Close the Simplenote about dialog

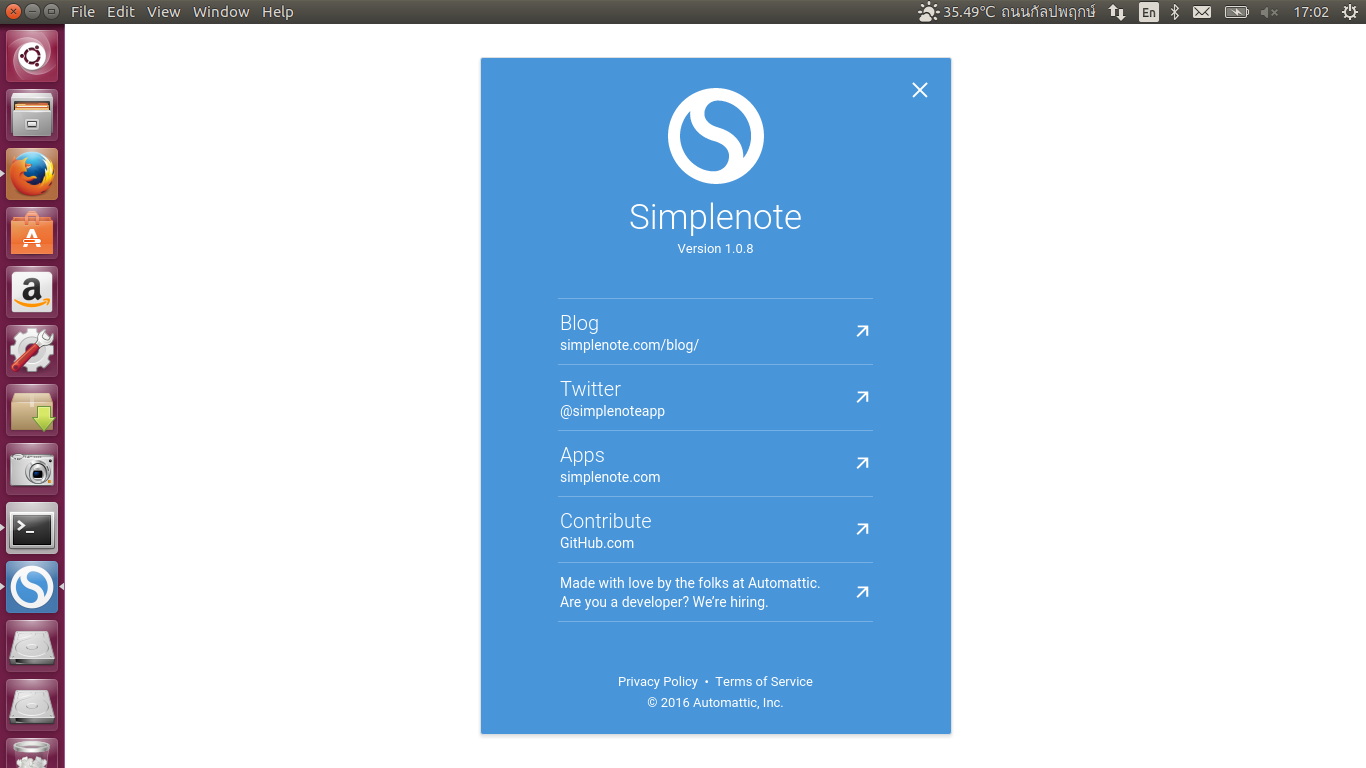(x=920, y=90)
